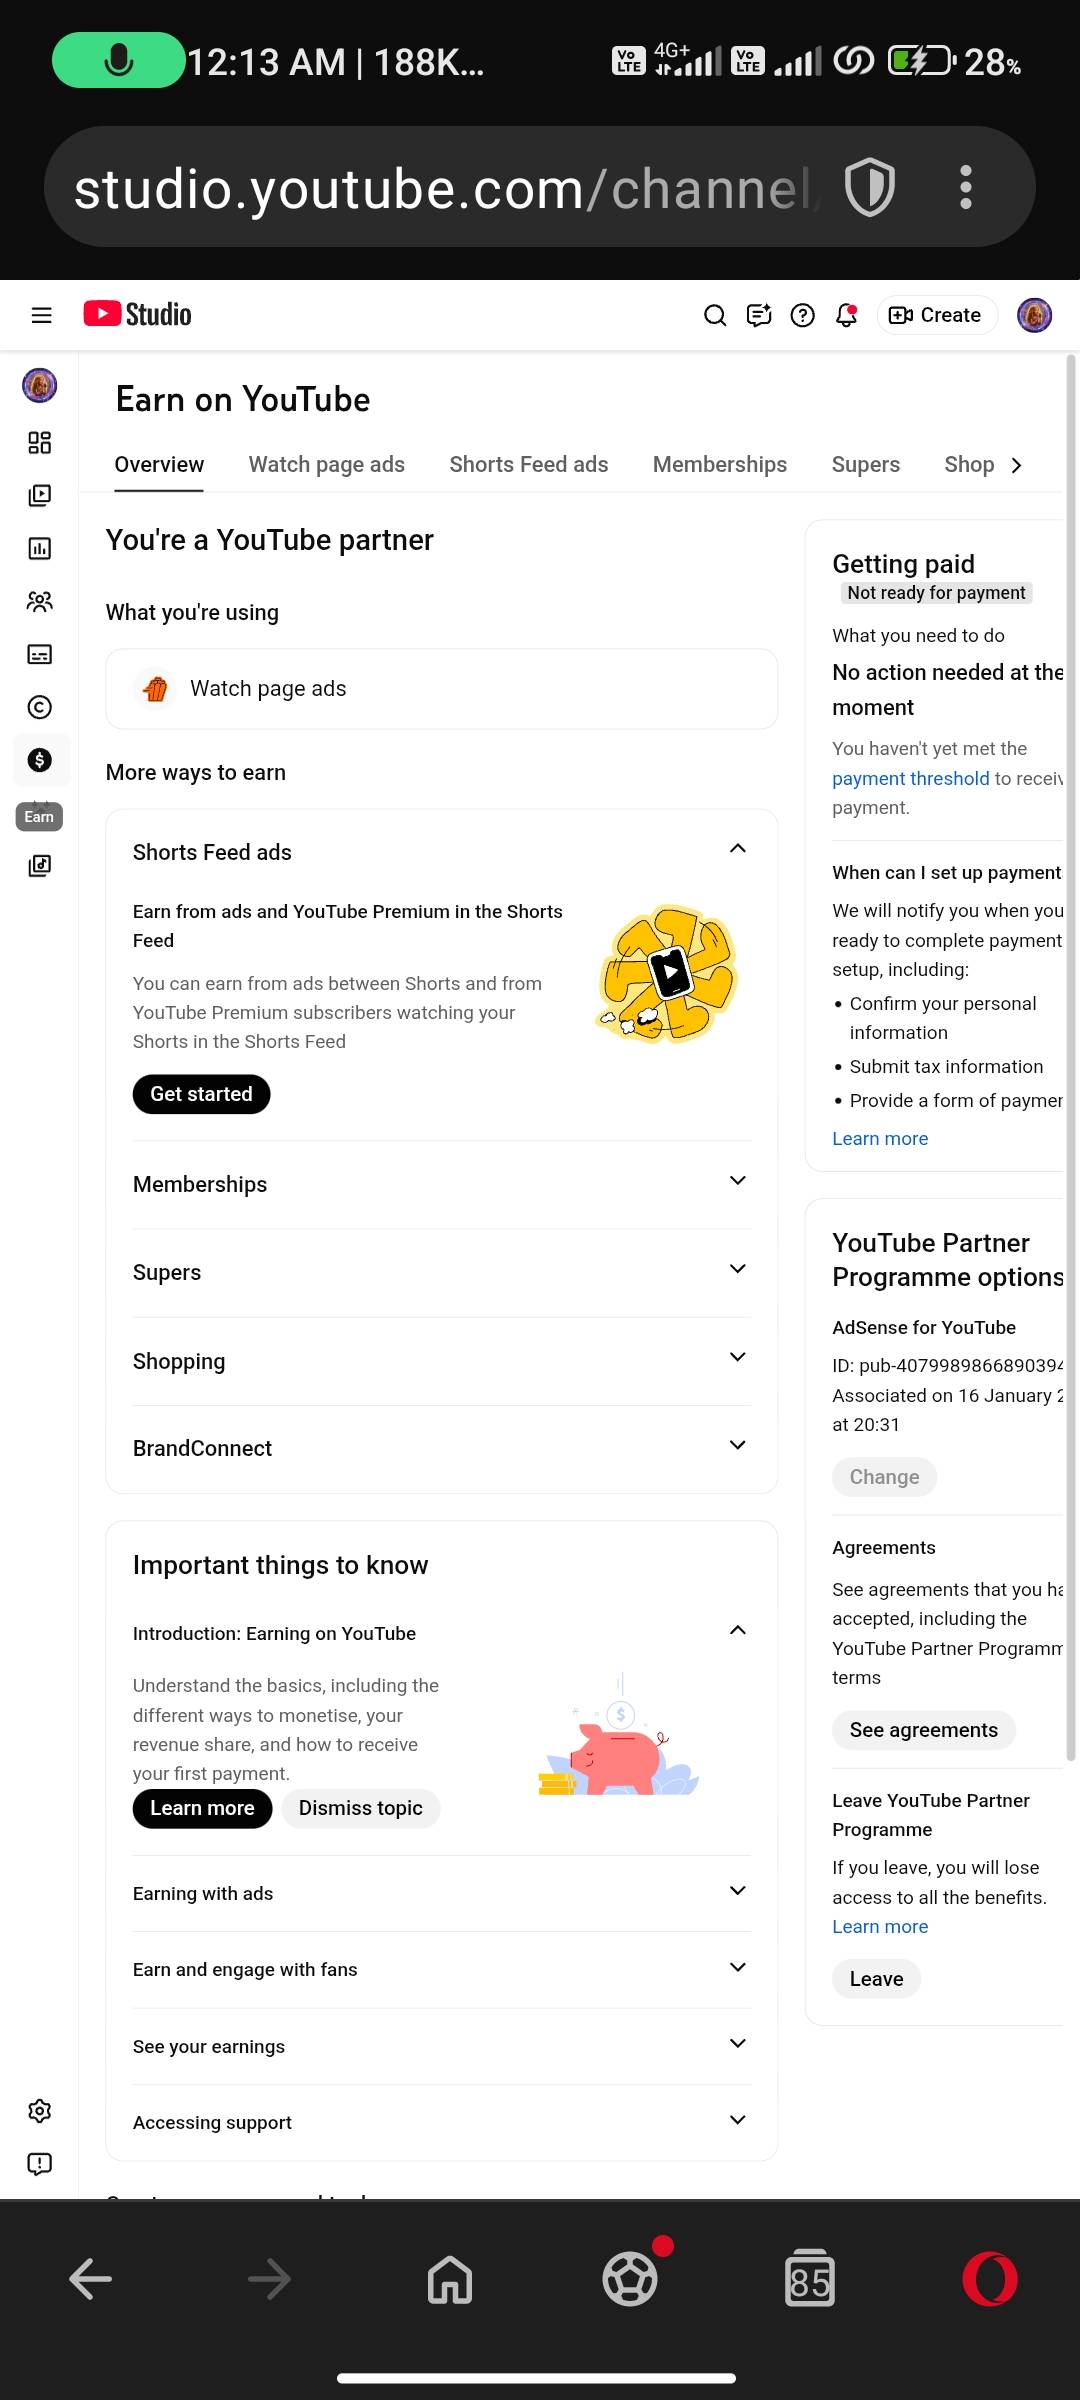The image size is (1080, 2400).
Task: Expand the Supers section
Action: coord(738,1269)
